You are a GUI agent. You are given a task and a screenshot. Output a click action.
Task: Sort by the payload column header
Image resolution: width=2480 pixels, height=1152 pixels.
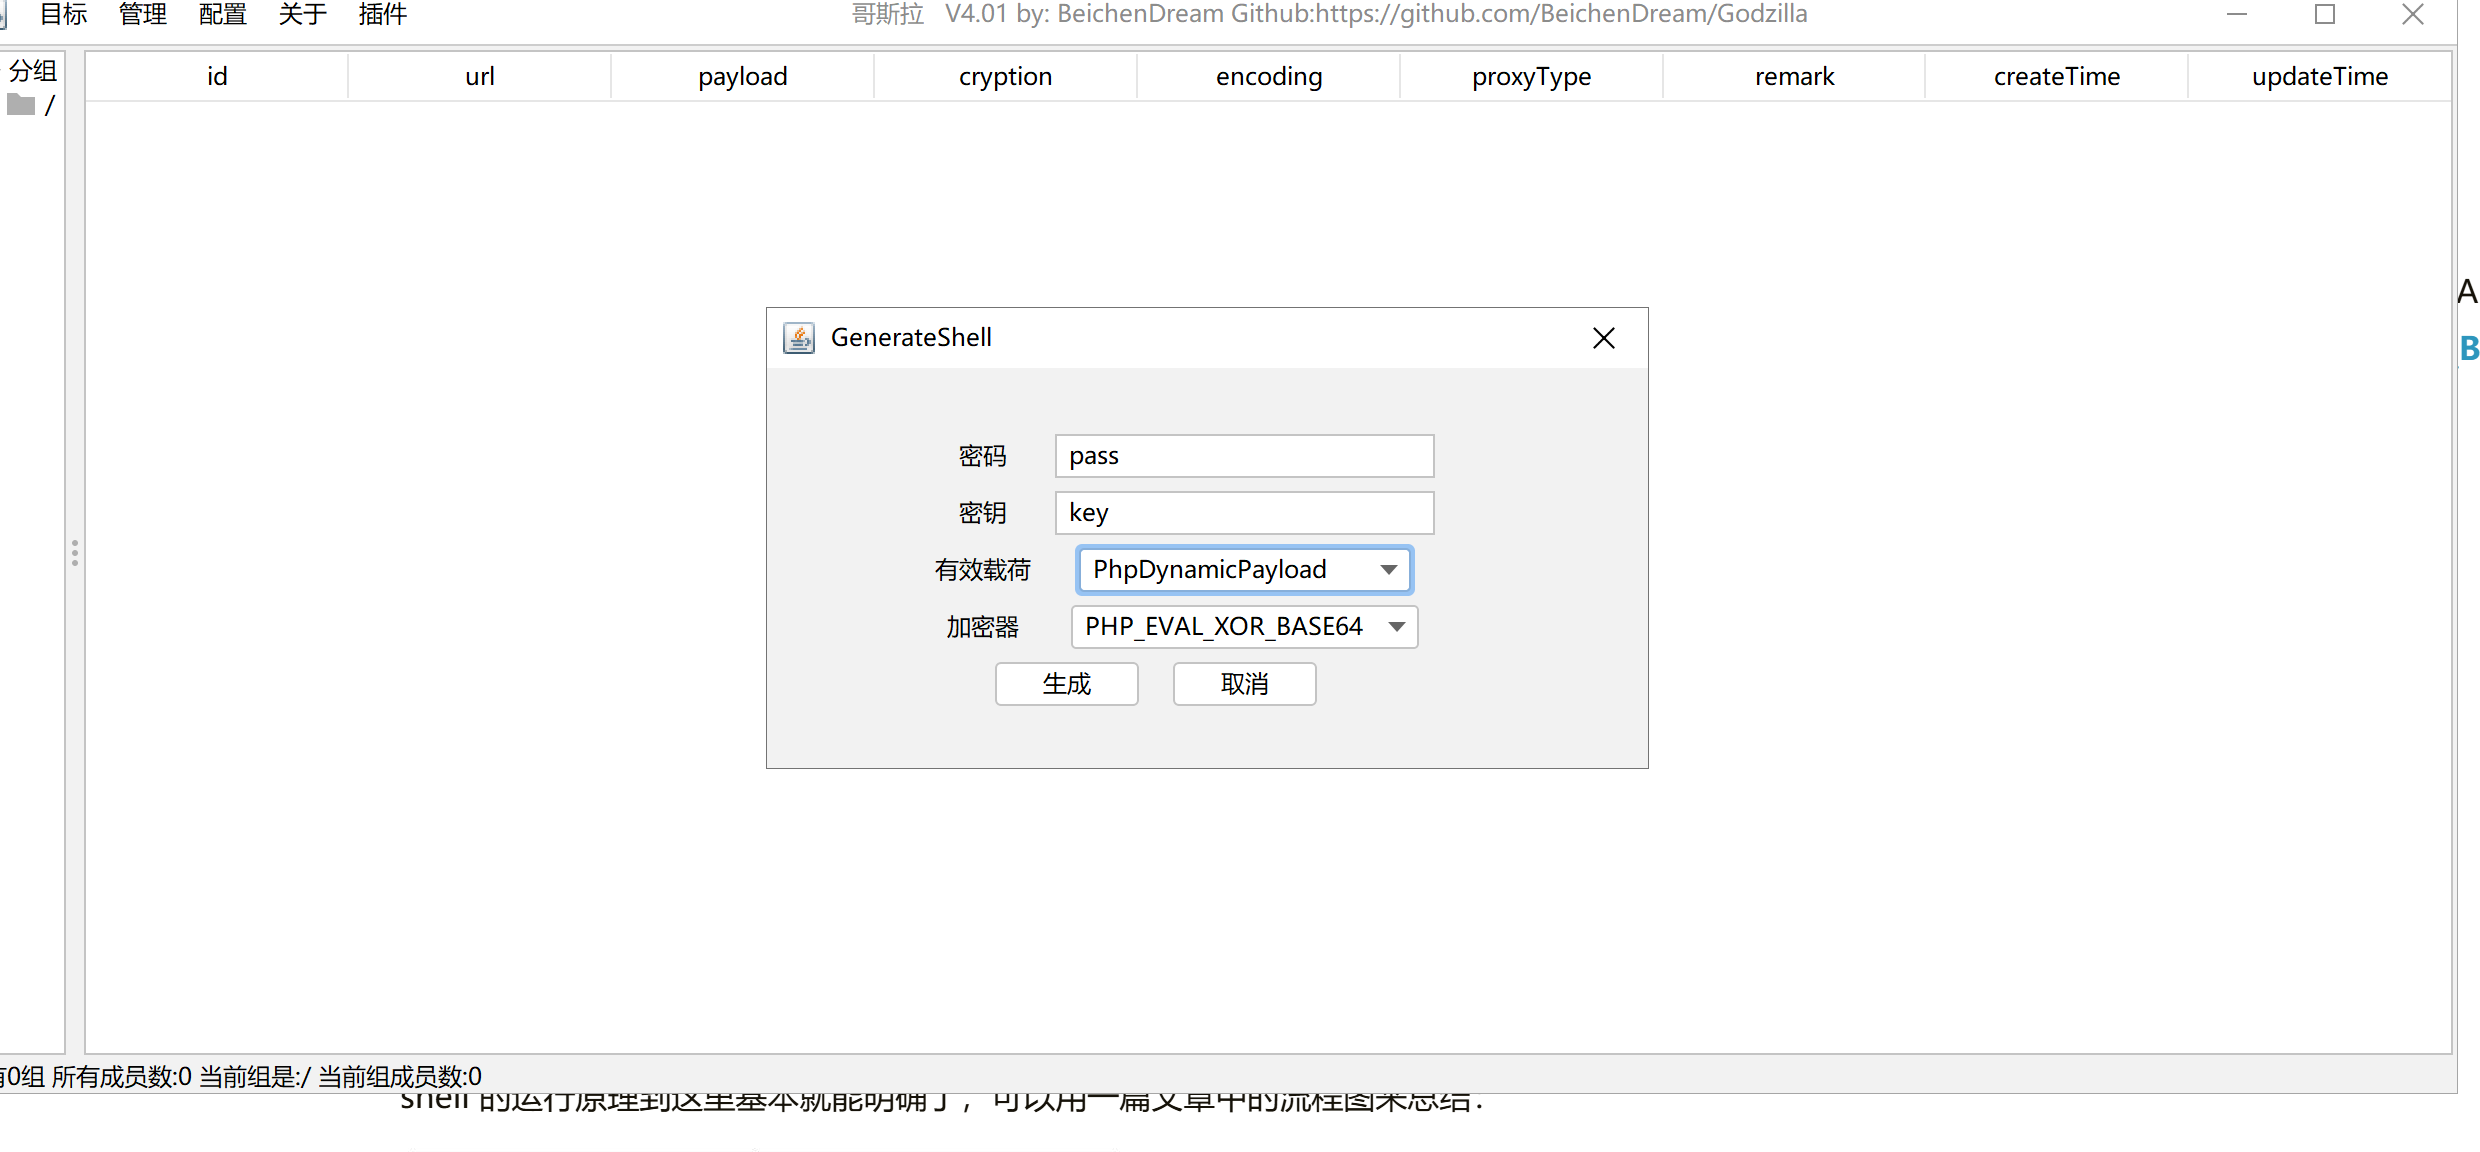click(x=742, y=77)
